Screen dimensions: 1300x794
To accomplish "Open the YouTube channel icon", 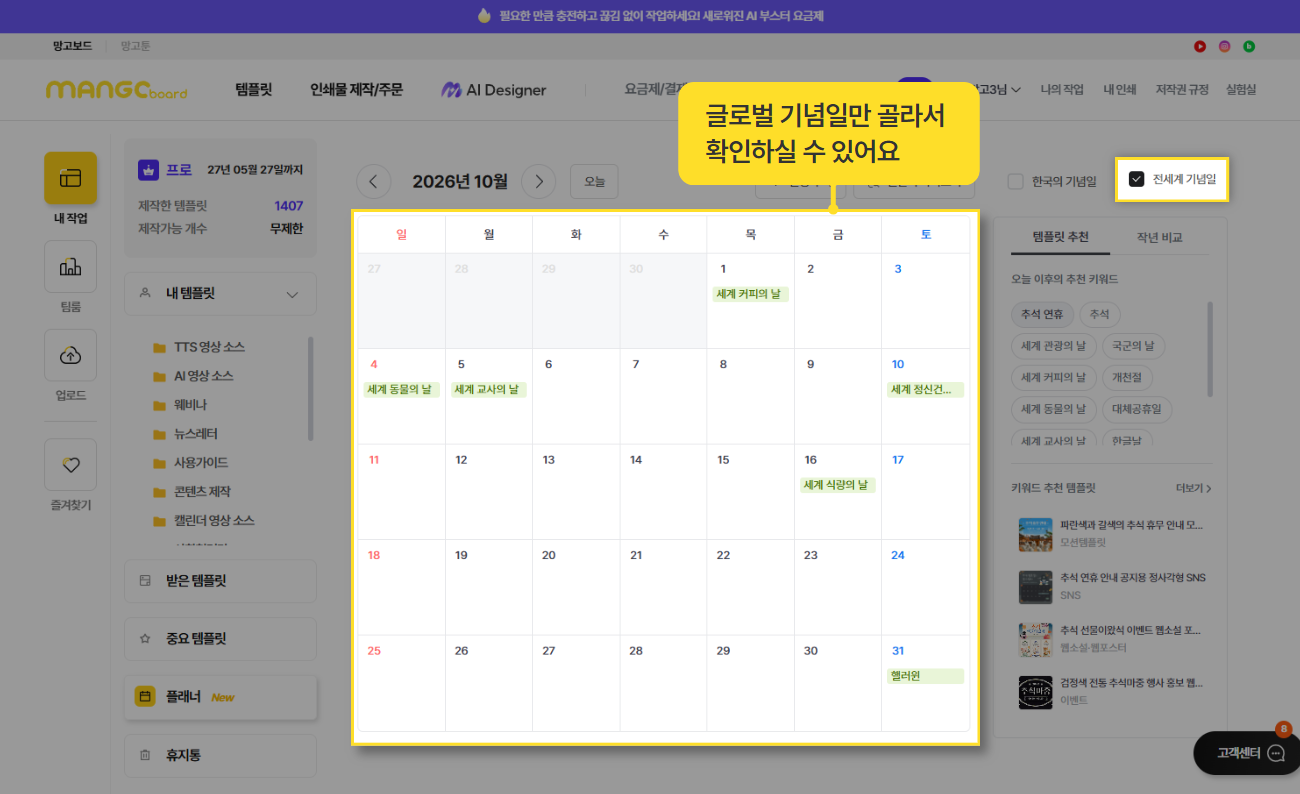I will 1200,46.
